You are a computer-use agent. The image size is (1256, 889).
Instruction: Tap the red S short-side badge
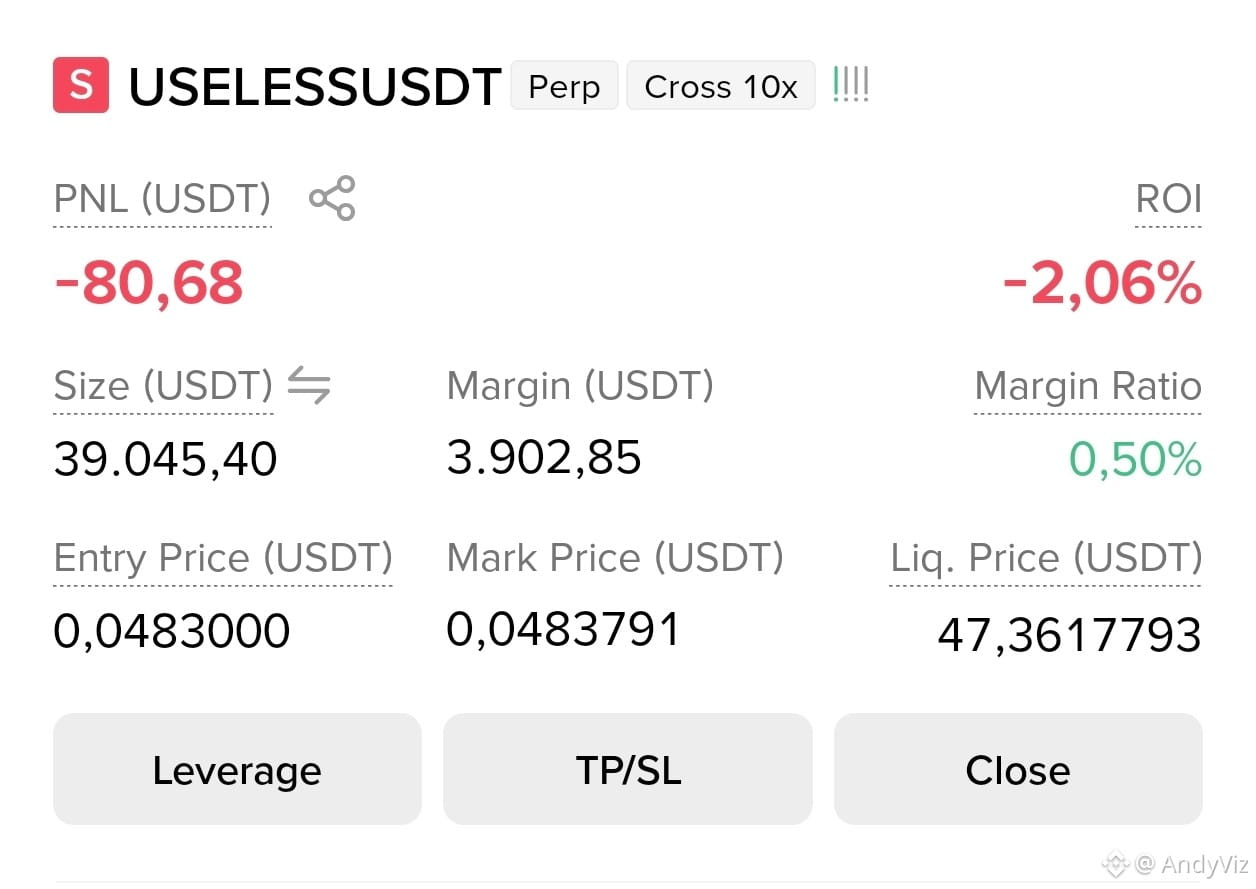coord(81,85)
